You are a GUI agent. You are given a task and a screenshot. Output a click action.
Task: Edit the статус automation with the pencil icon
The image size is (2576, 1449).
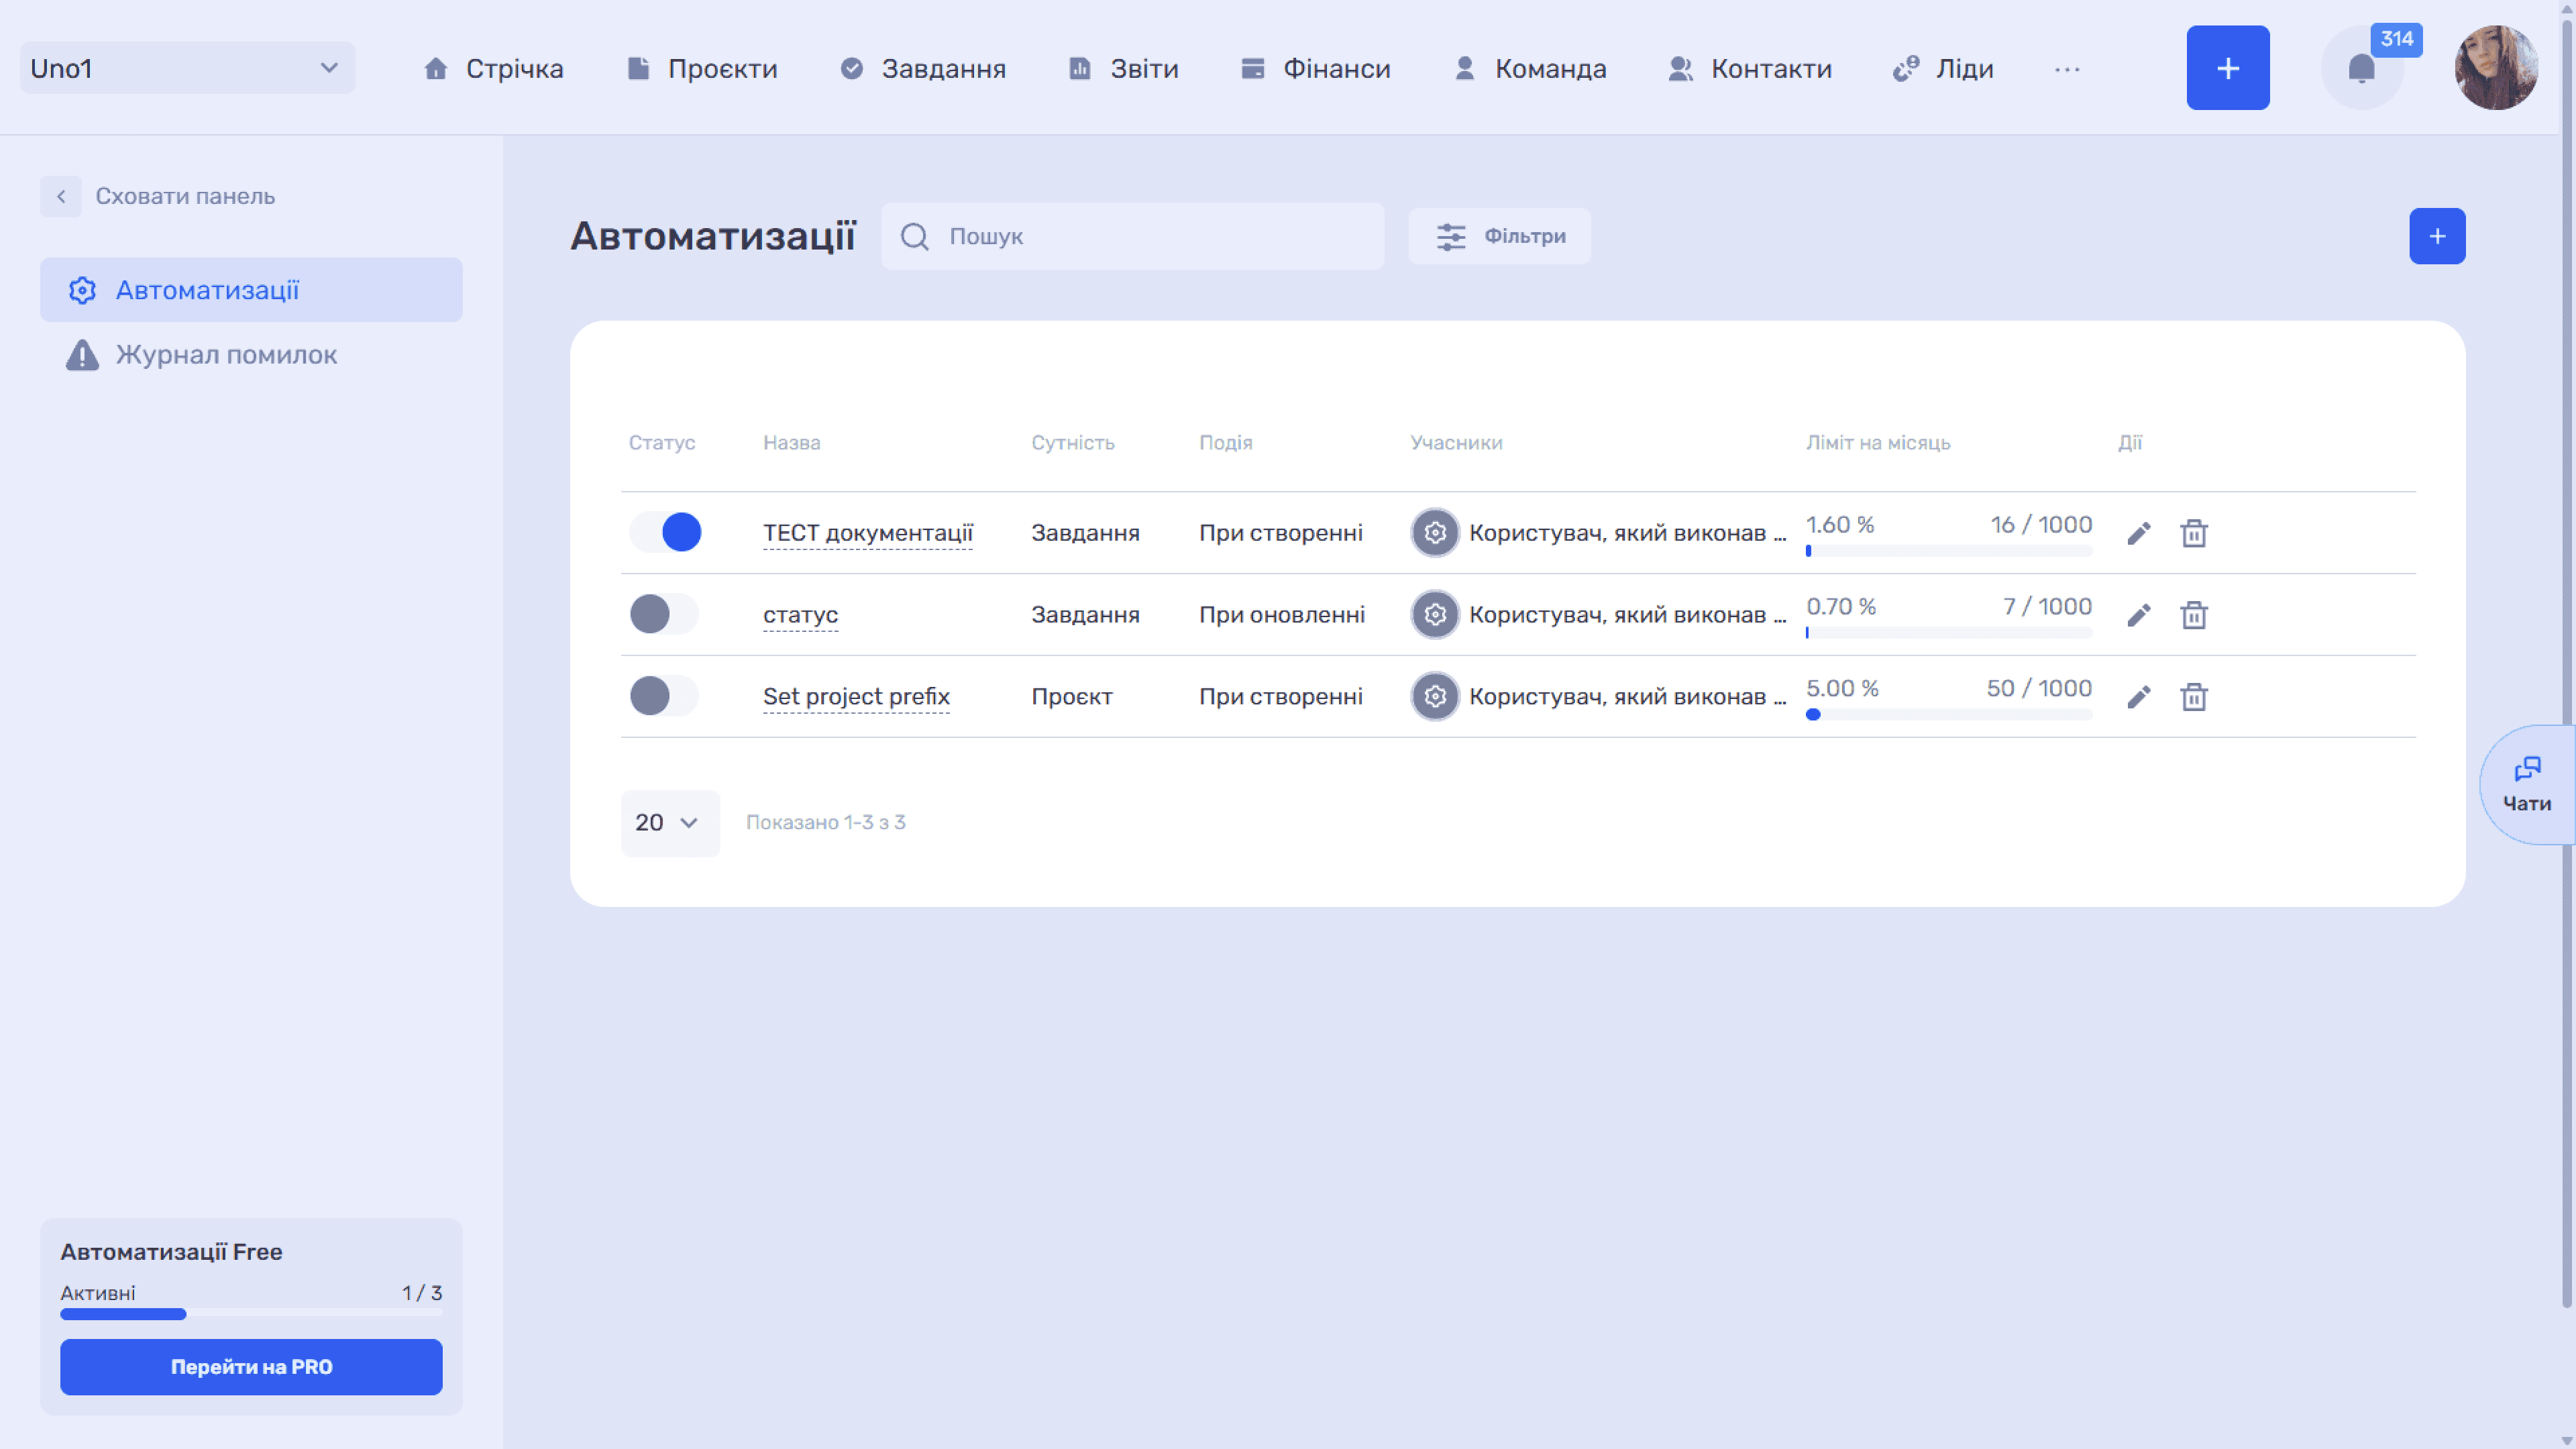click(2138, 615)
